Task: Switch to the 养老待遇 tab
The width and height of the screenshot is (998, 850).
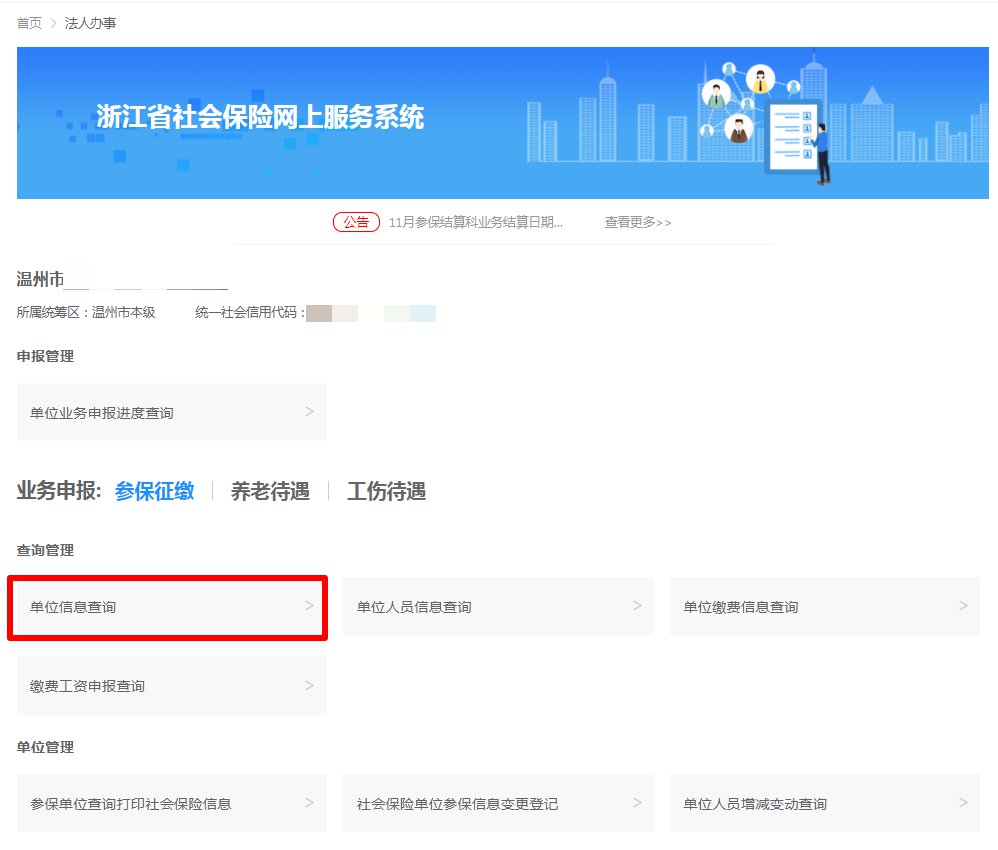Action: tap(270, 491)
